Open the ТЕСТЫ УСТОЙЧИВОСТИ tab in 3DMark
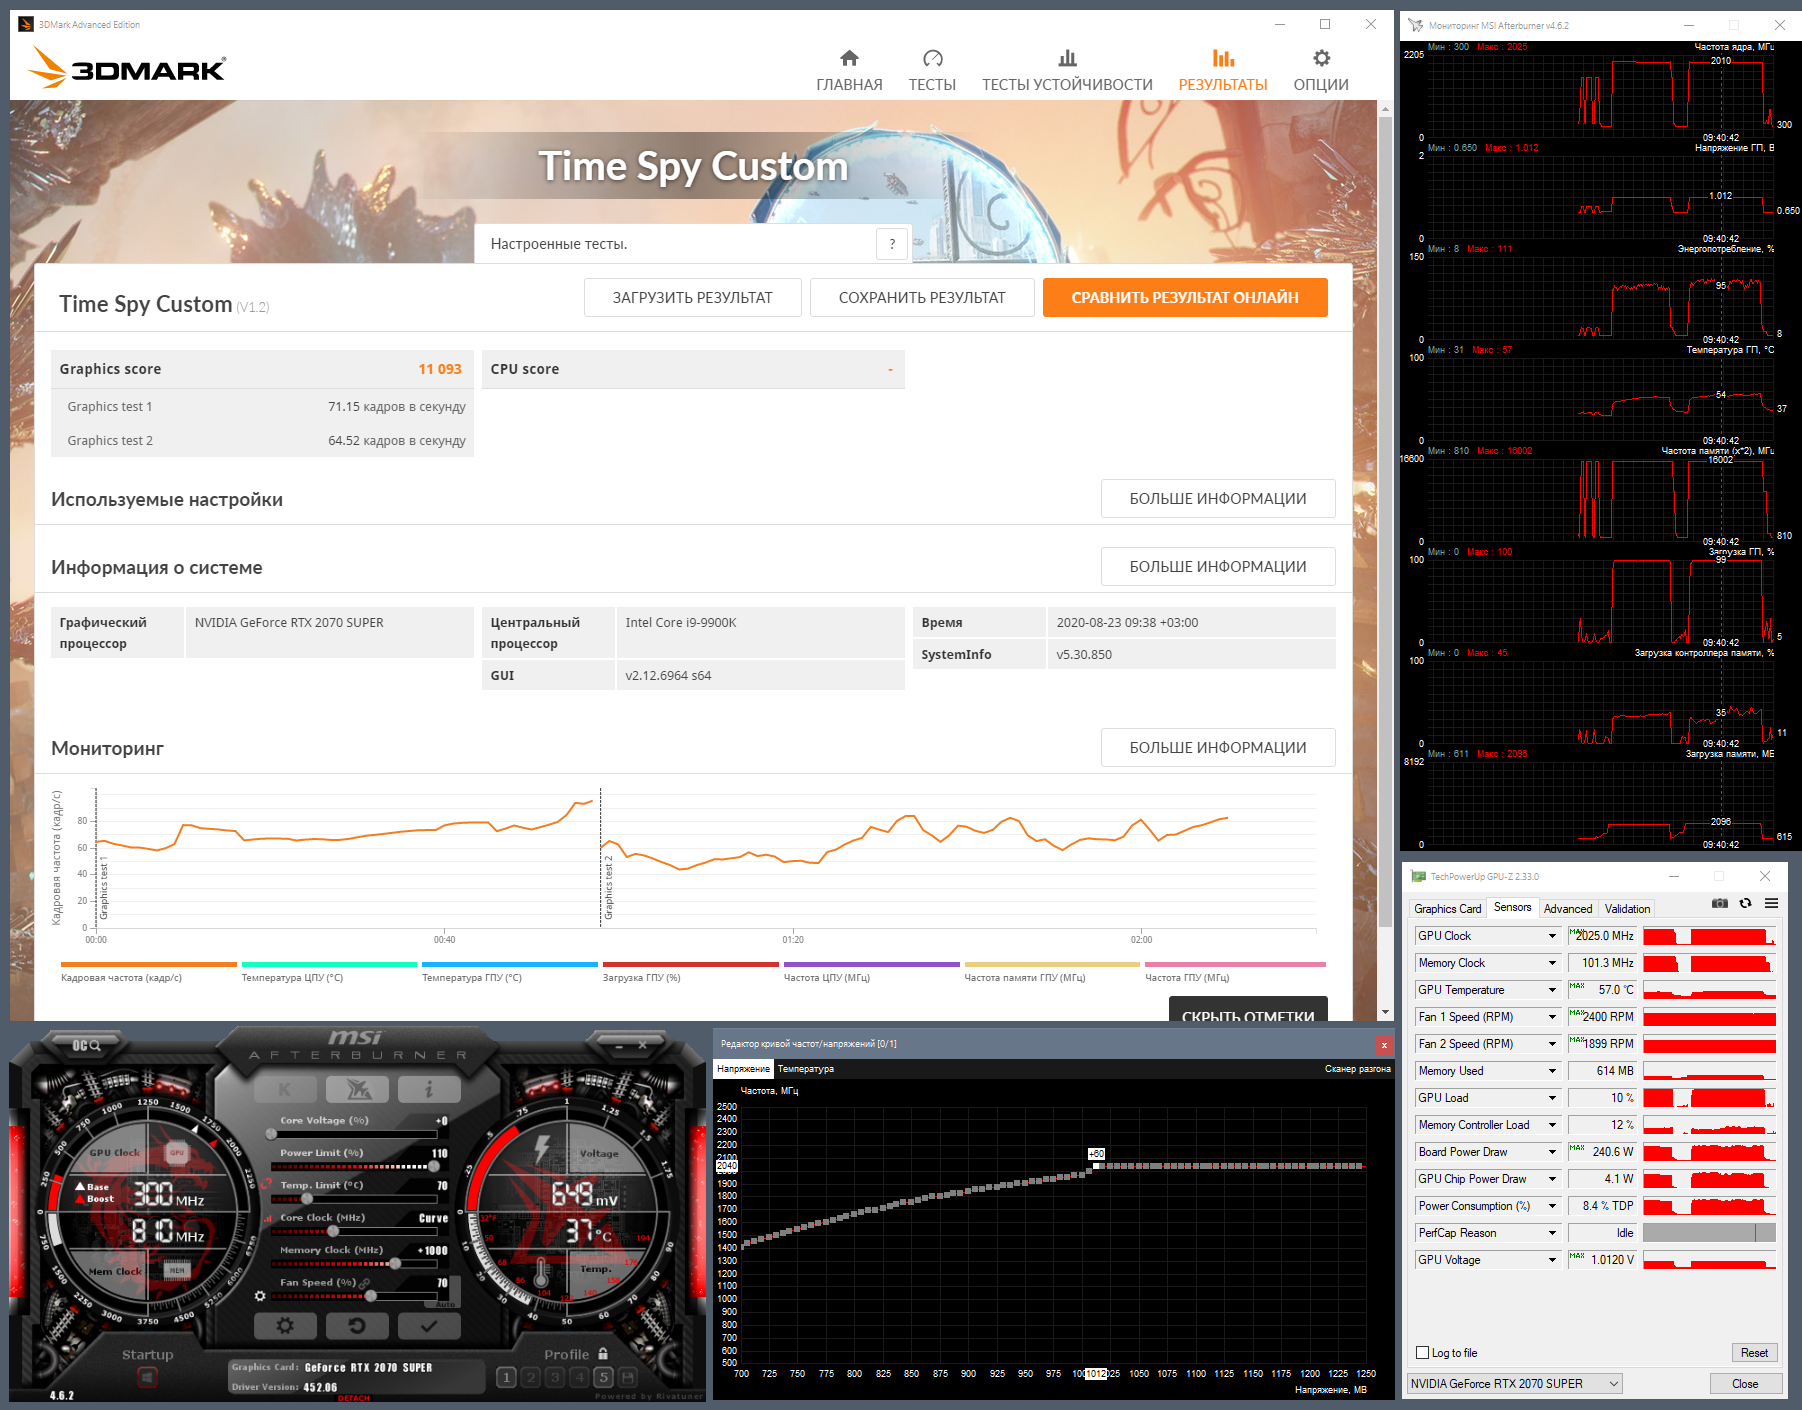The image size is (1802, 1410). (1067, 71)
